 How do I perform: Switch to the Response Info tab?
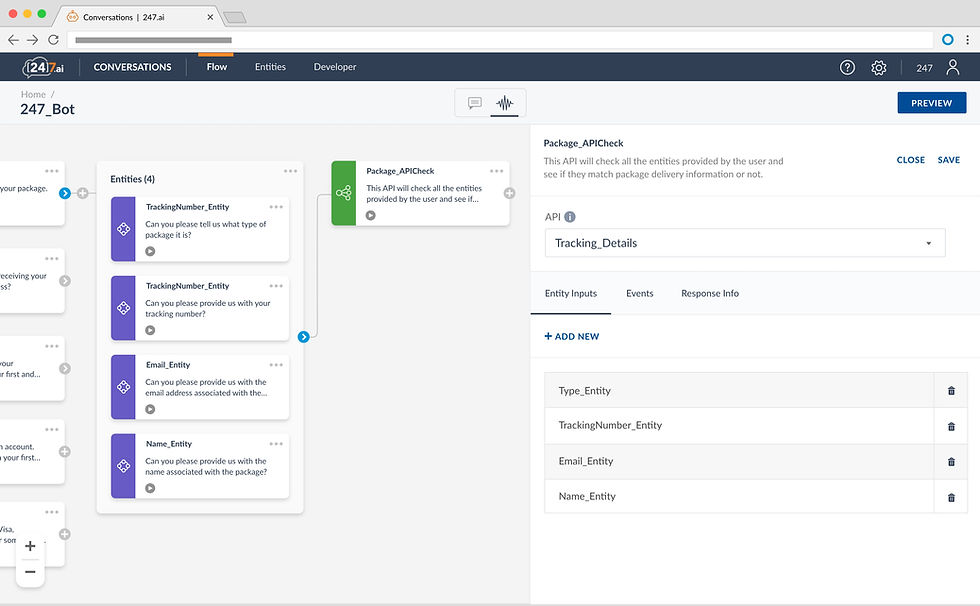pyautogui.click(x=710, y=293)
